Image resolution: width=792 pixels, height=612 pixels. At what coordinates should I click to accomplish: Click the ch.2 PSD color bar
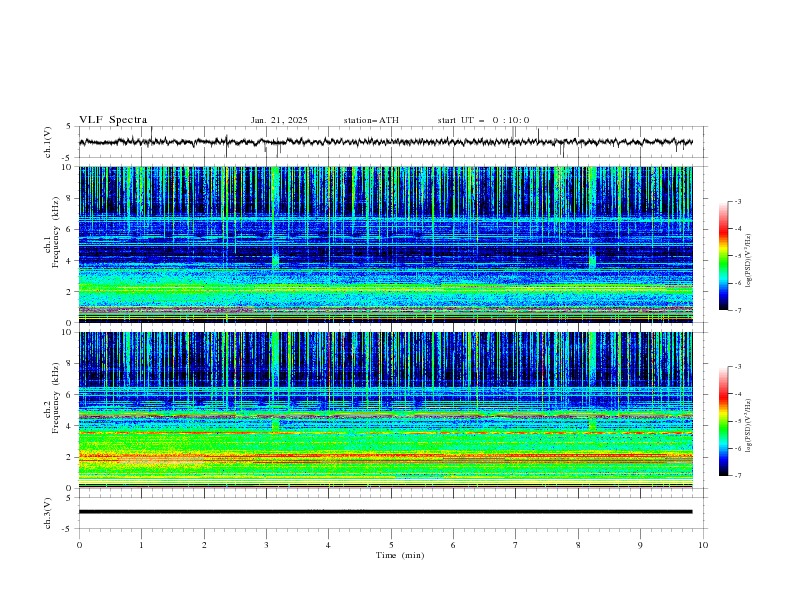point(724,421)
